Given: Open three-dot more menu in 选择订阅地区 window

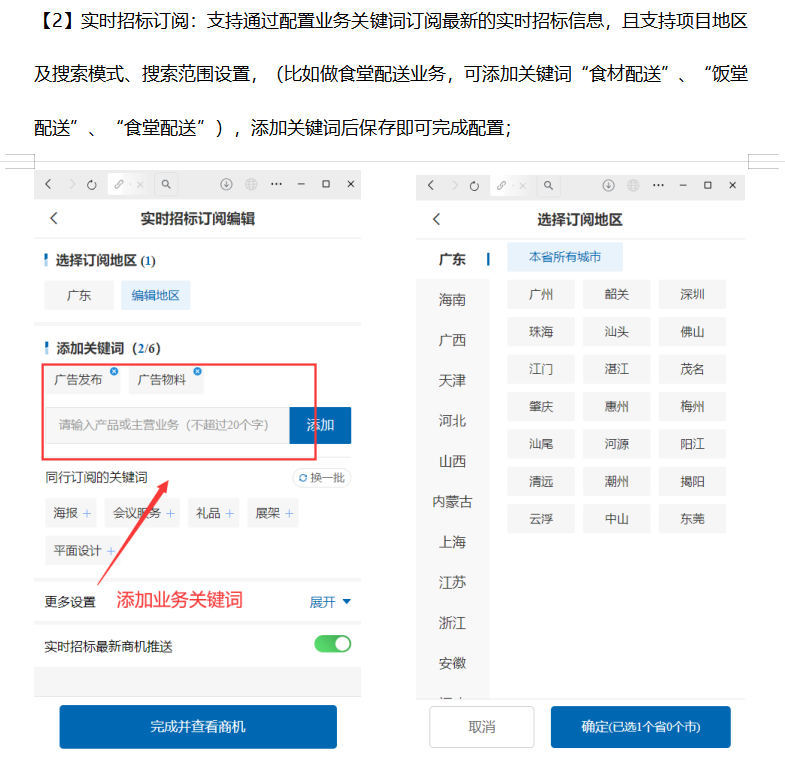Looking at the screenshot, I should point(659,185).
